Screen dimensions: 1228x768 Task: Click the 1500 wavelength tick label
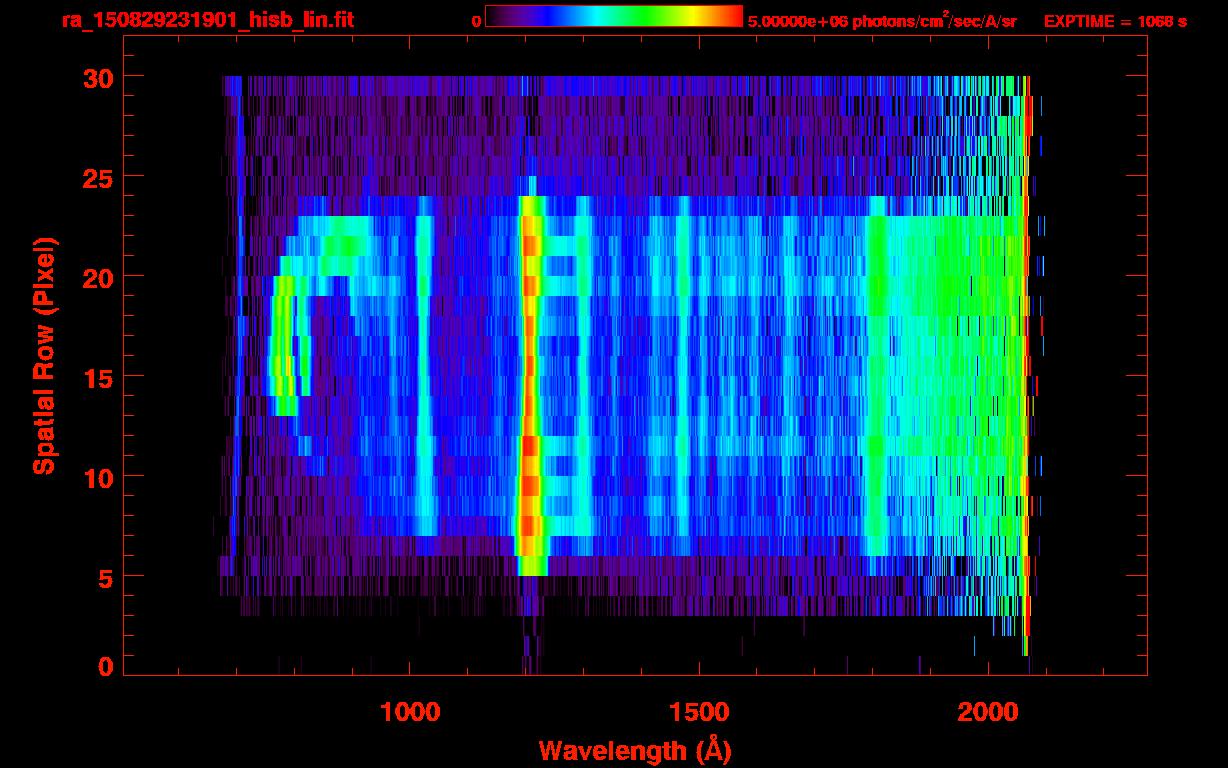tap(699, 711)
